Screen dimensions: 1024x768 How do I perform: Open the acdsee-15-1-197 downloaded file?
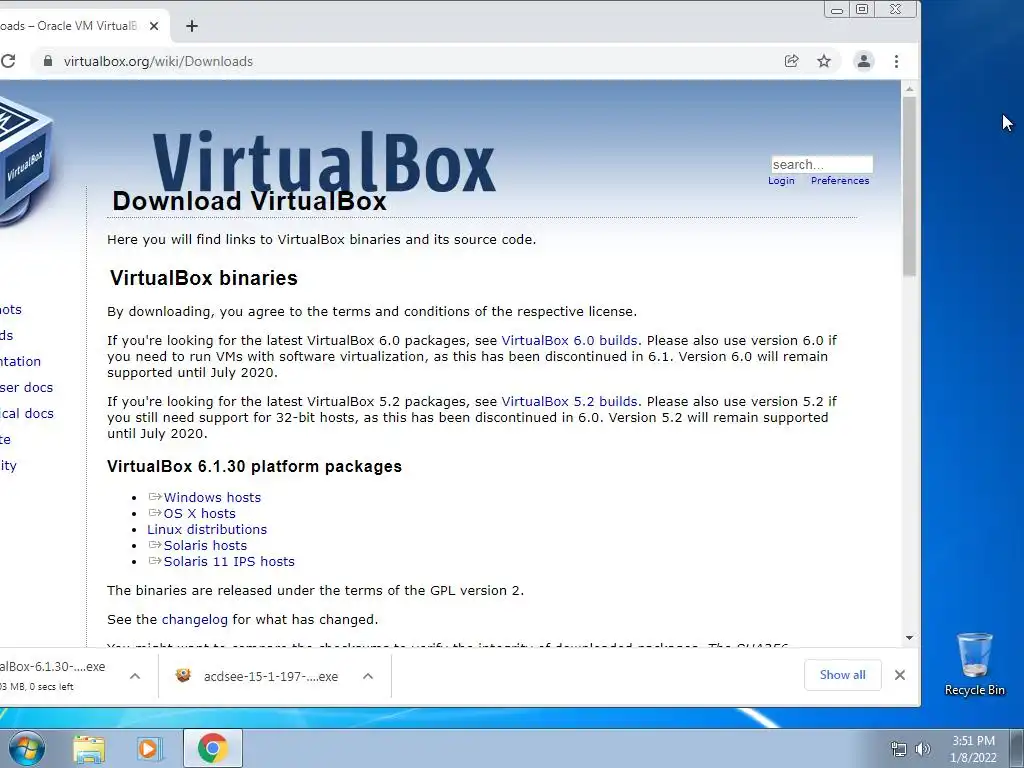(x=271, y=677)
